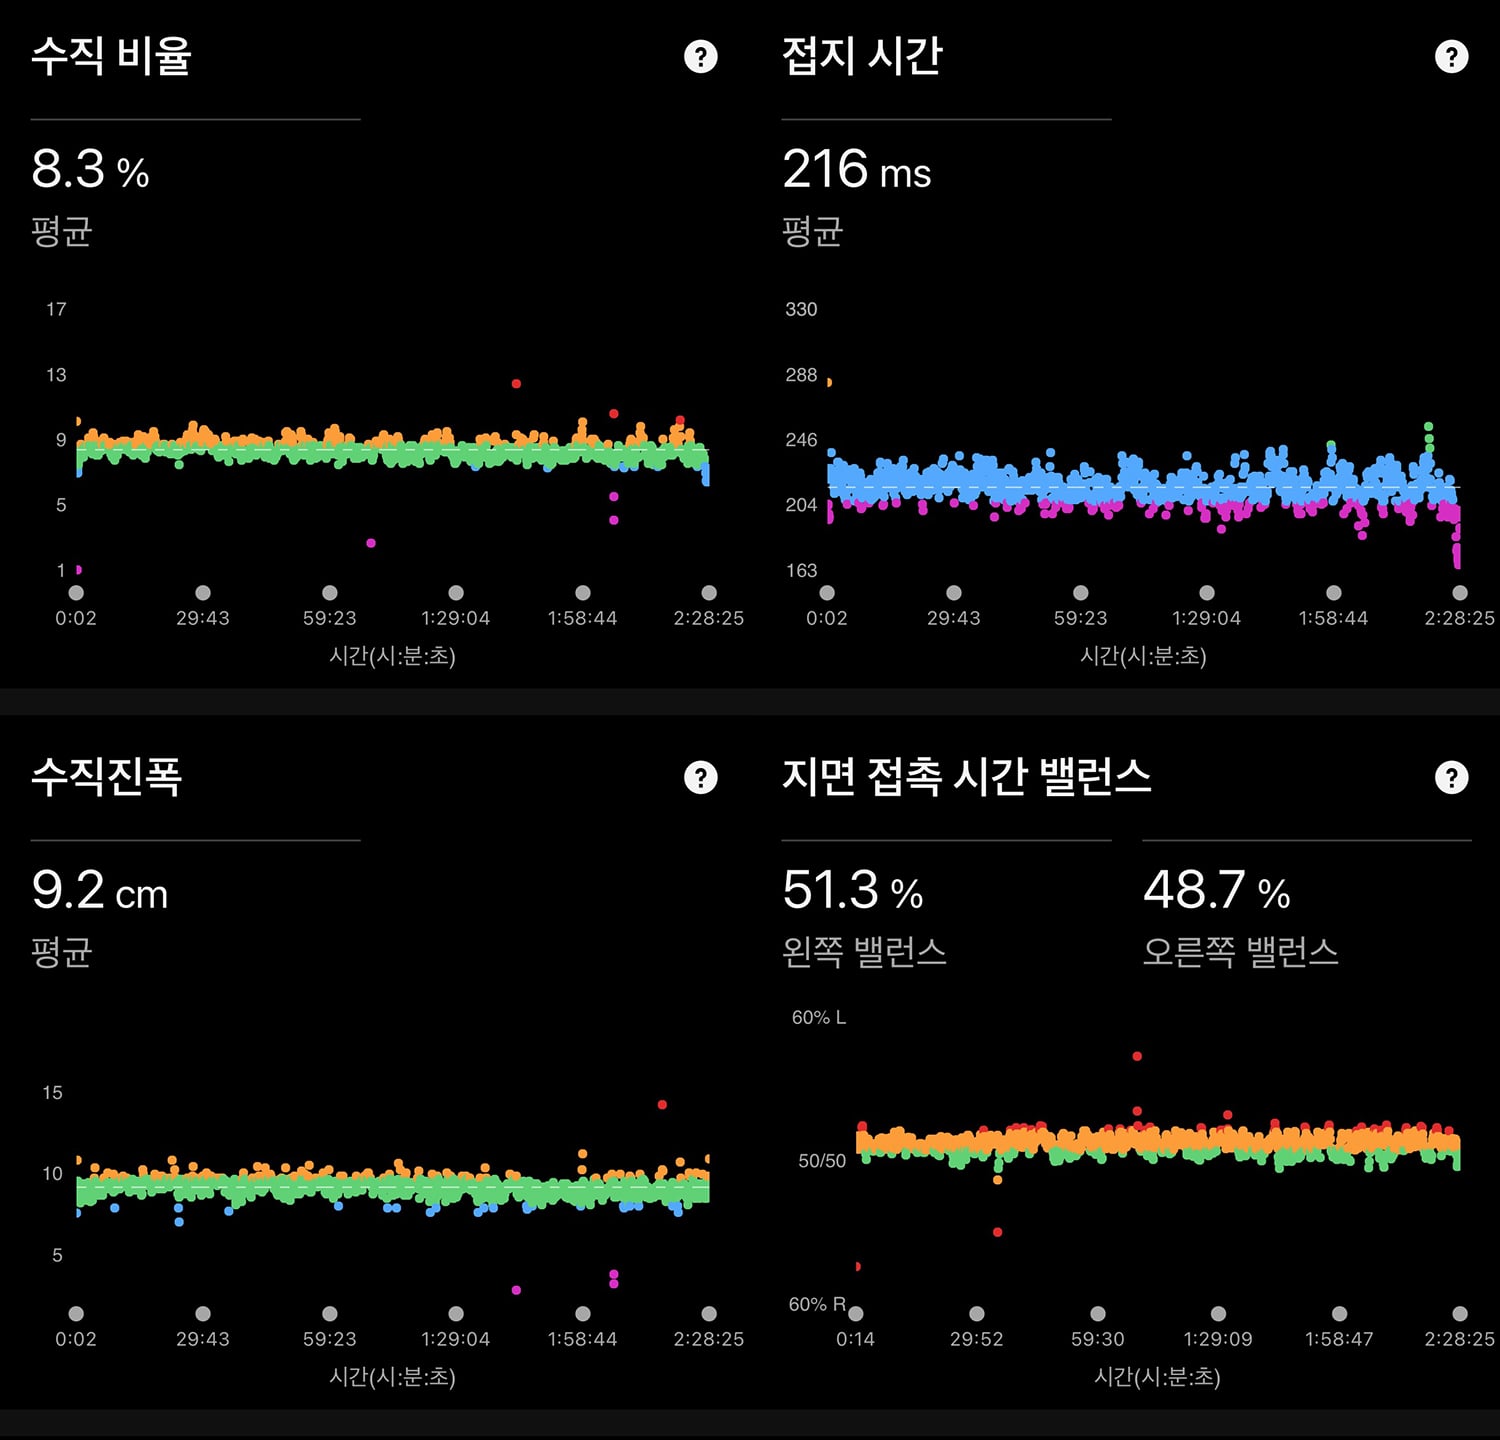1500x1440 pixels.
Task: Click the 50/50 axis label
Action: [822, 1161]
